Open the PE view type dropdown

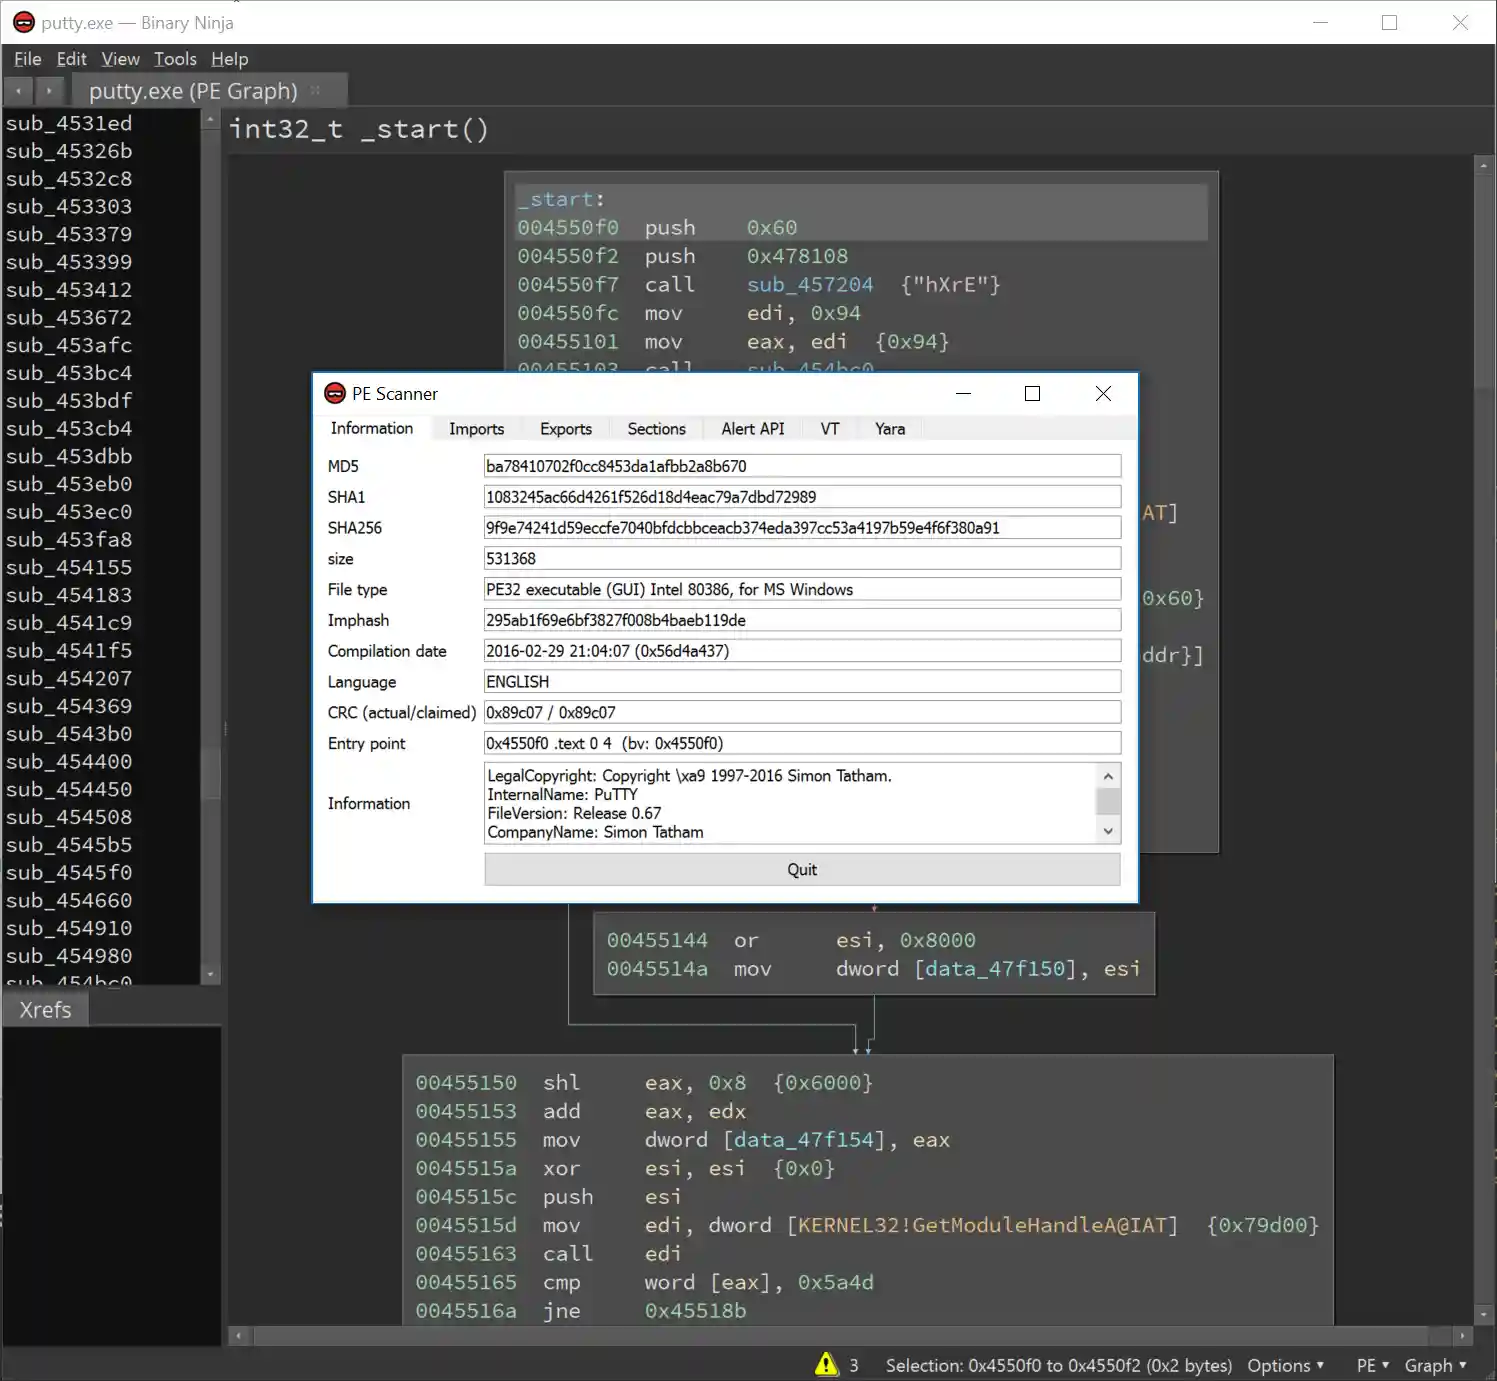1372,1365
